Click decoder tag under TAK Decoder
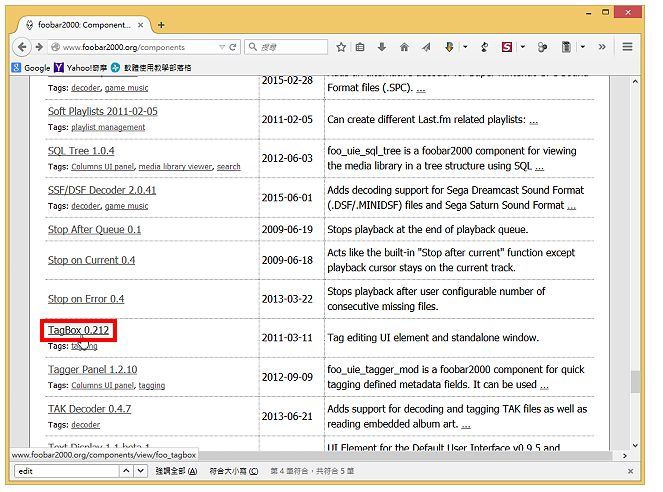The image size is (663, 492). tap(86, 425)
